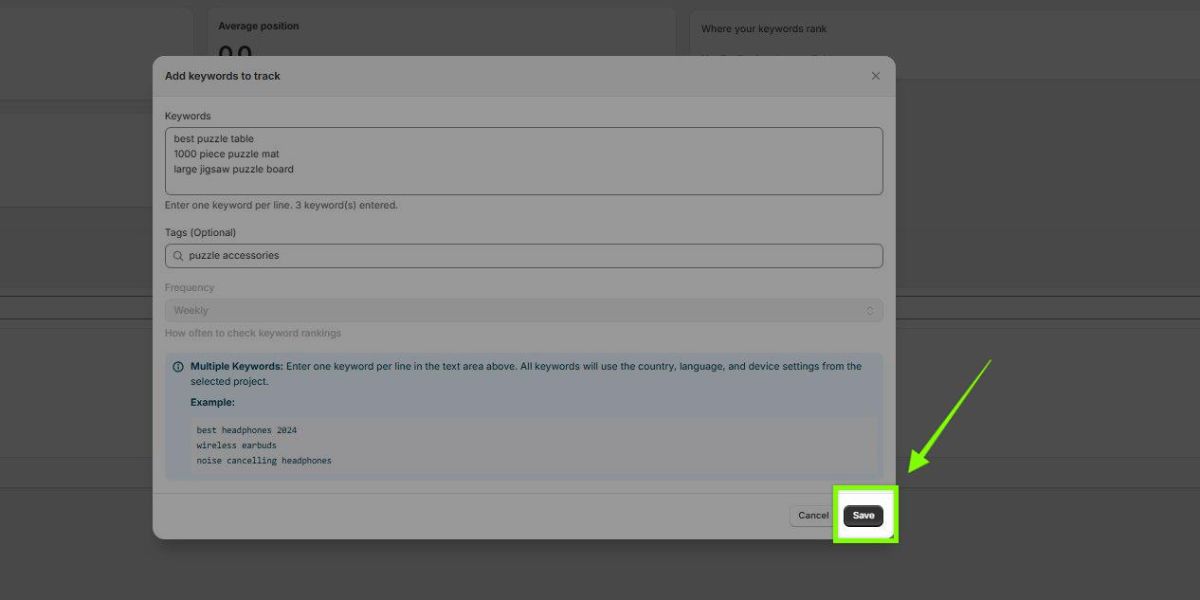Click the 'Add keywords to track' dialog title

pos(222,76)
